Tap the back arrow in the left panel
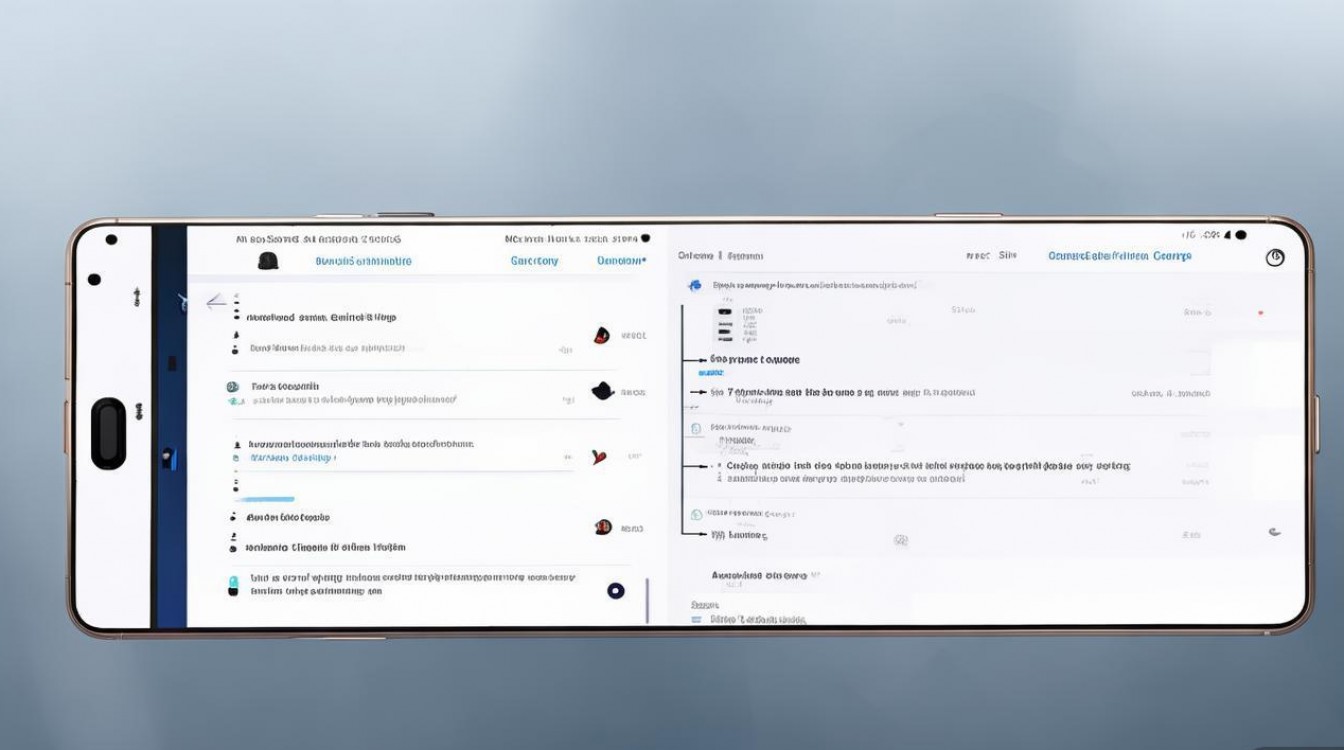This screenshot has width=1344, height=750. (215, 302)
